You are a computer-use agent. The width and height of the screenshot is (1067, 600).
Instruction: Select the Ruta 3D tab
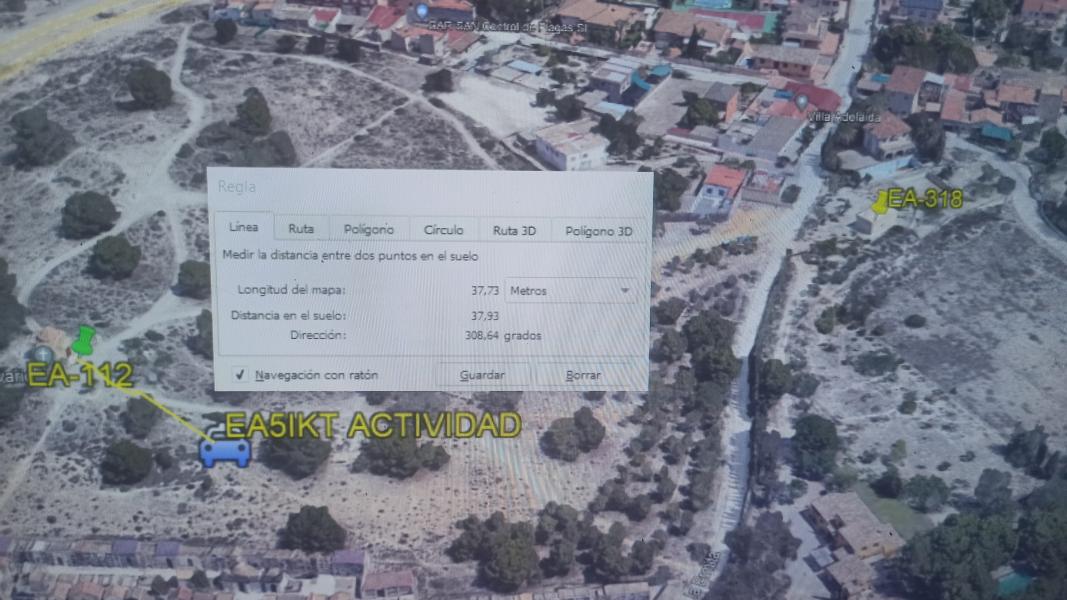coord(514,230)
